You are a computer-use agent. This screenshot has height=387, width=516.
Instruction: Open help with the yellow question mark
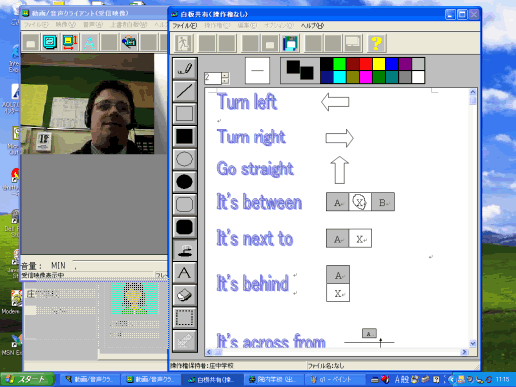pyautogui.click(x=377, y=43)
